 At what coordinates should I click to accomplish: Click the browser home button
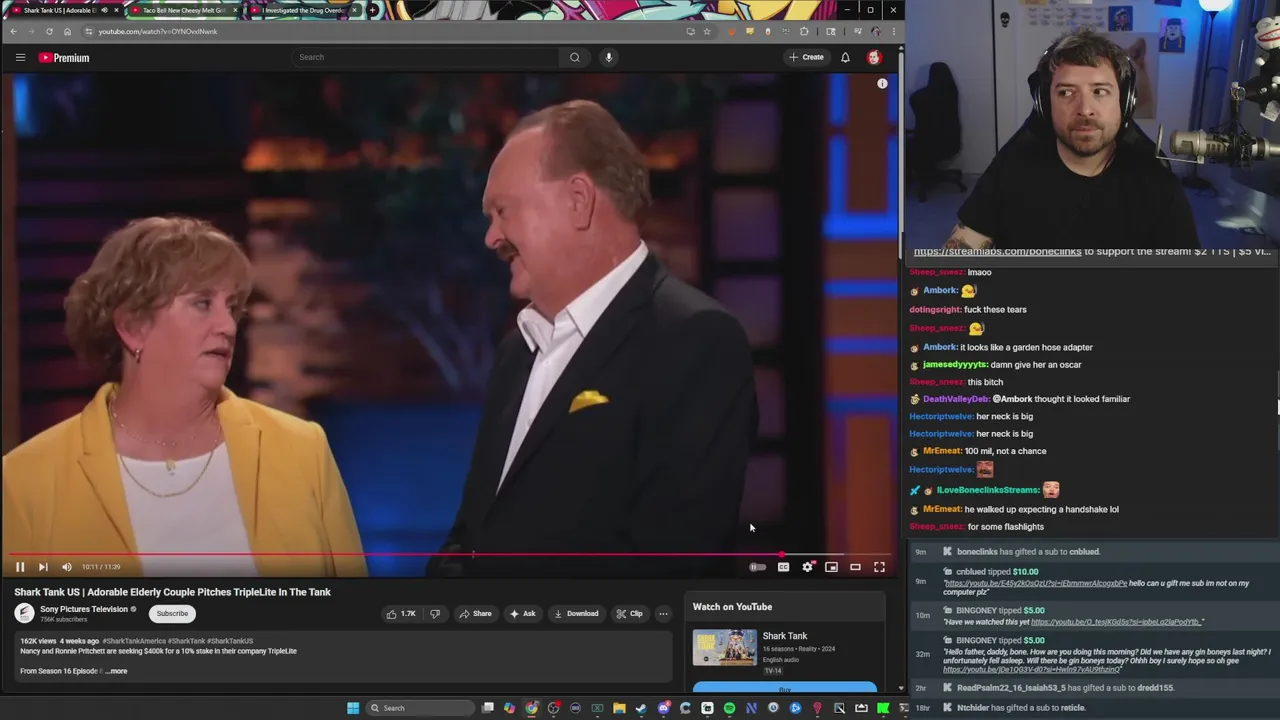(x=67, y=31)
